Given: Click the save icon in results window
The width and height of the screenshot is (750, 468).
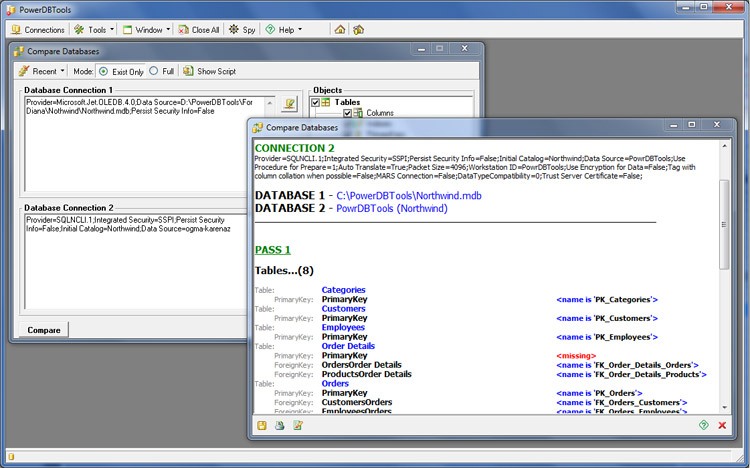Looking at the screenshot, I should 262,425.
